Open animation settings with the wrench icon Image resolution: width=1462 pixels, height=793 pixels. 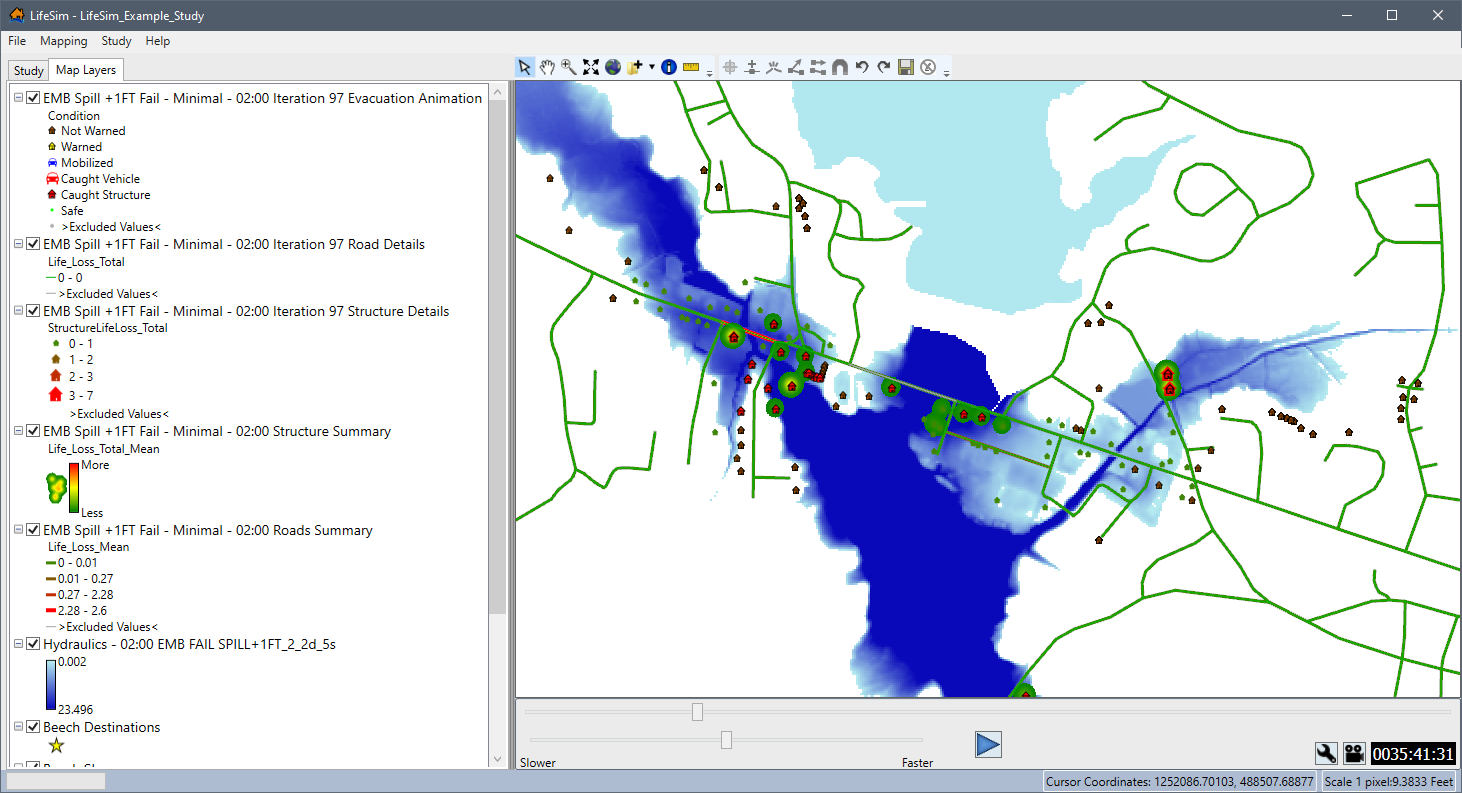[1326, 753]
